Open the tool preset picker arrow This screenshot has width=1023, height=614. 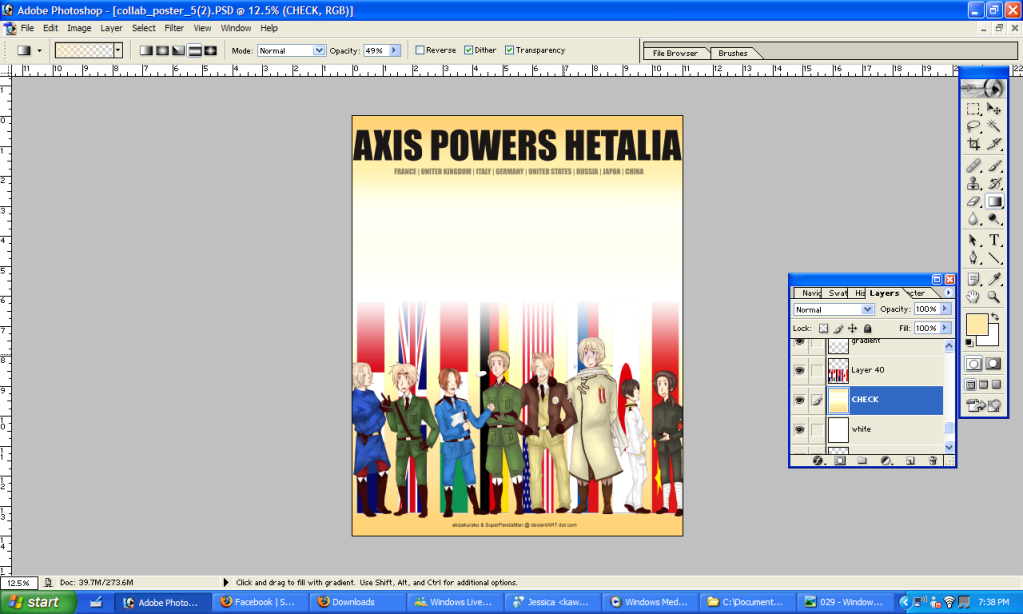click(39, 50)
